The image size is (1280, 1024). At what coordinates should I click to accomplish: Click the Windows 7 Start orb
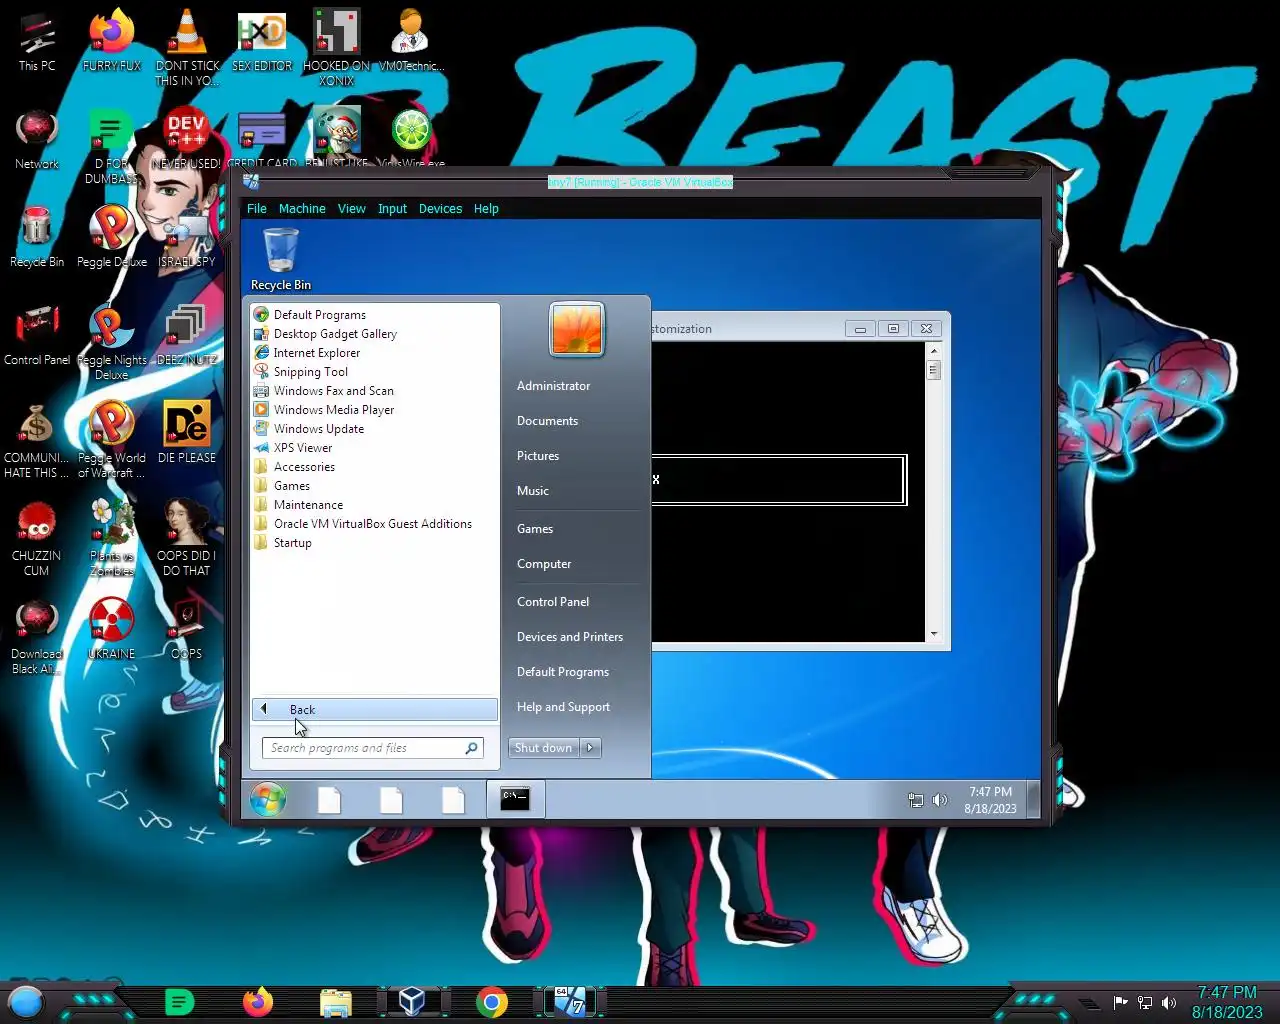268,799
